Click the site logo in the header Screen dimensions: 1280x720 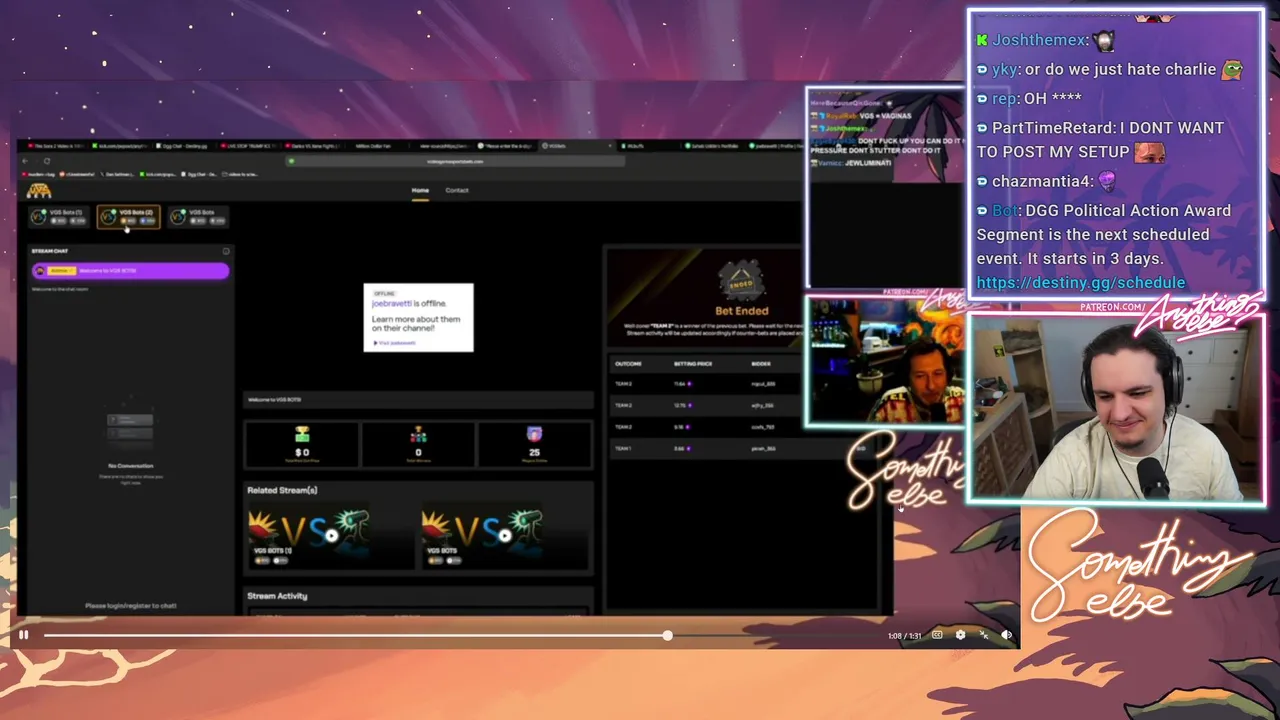pyautogui.click(x=39, y=191)
